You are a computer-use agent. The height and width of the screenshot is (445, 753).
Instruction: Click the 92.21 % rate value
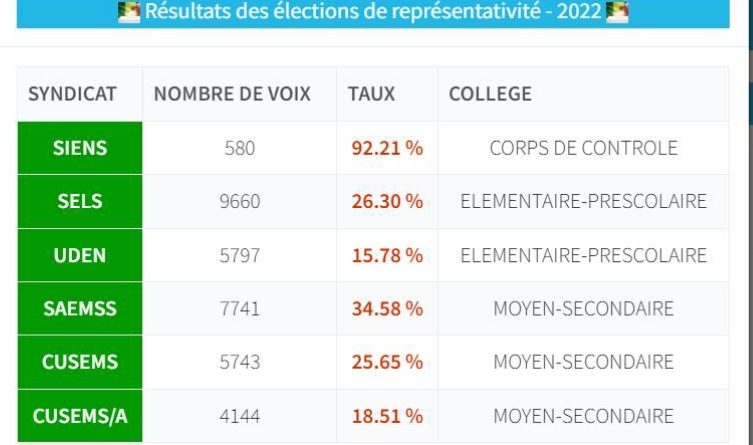click(387, 148)
